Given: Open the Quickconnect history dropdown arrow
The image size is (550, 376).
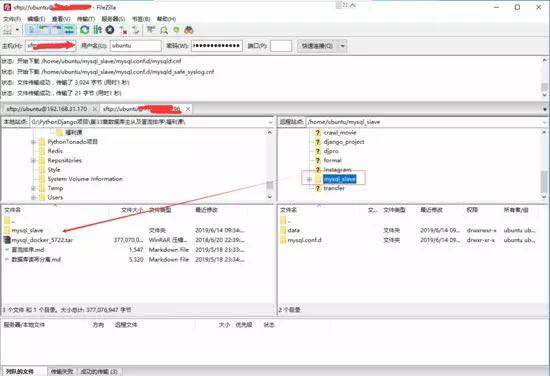Looking at the screenshot, I should [x=342, y=46].
